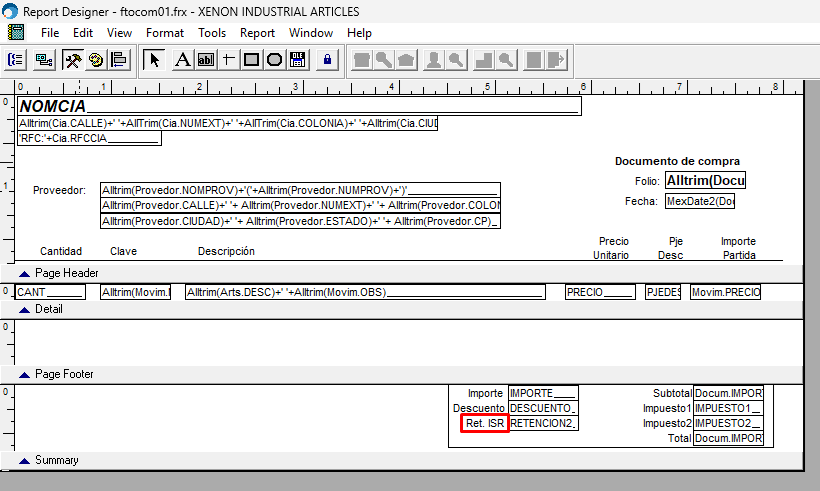Image resolution: width=820 pixels, height=491 pixels.
Task: Select the Alltrim(Provedor.NOMPROV) field
Action: pyautogui.click(x=300, y=190)
